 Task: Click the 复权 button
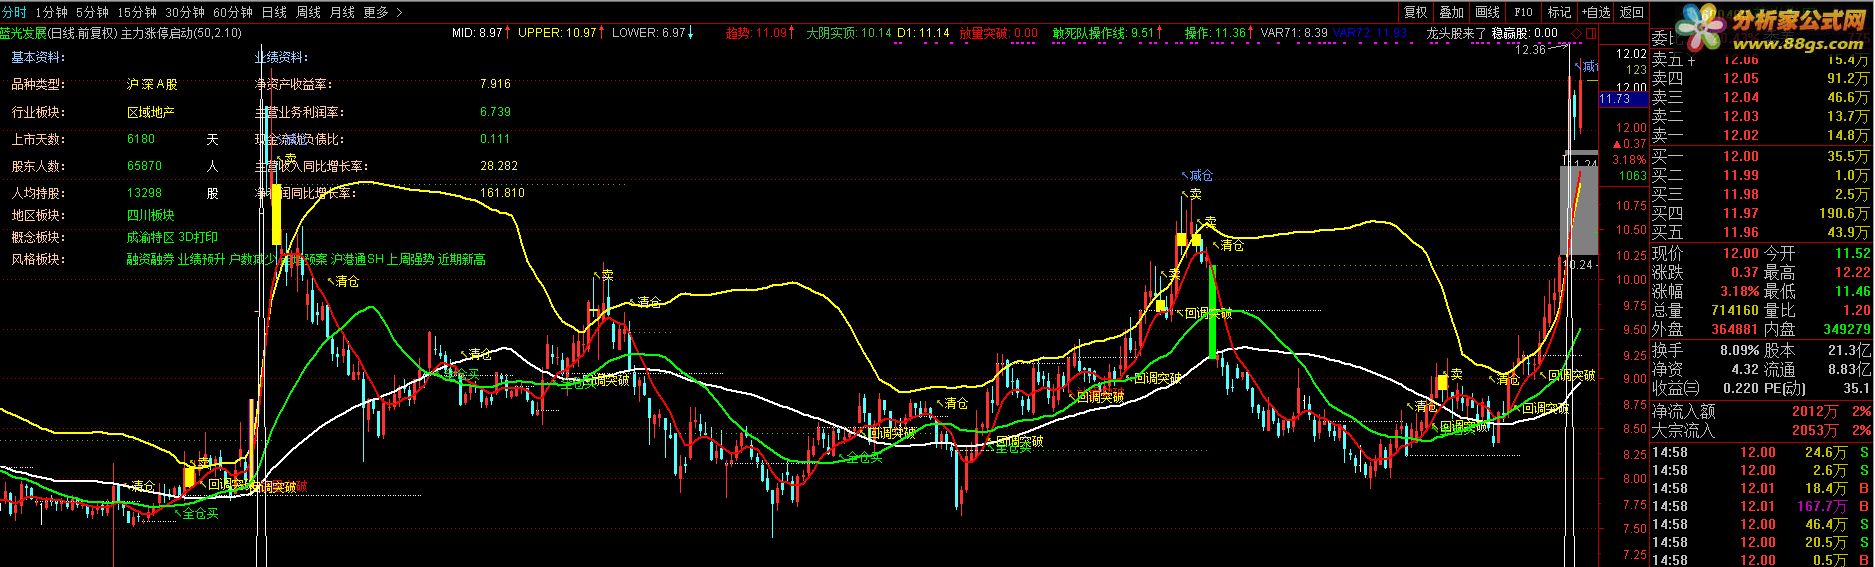[x=1415, y=12]
